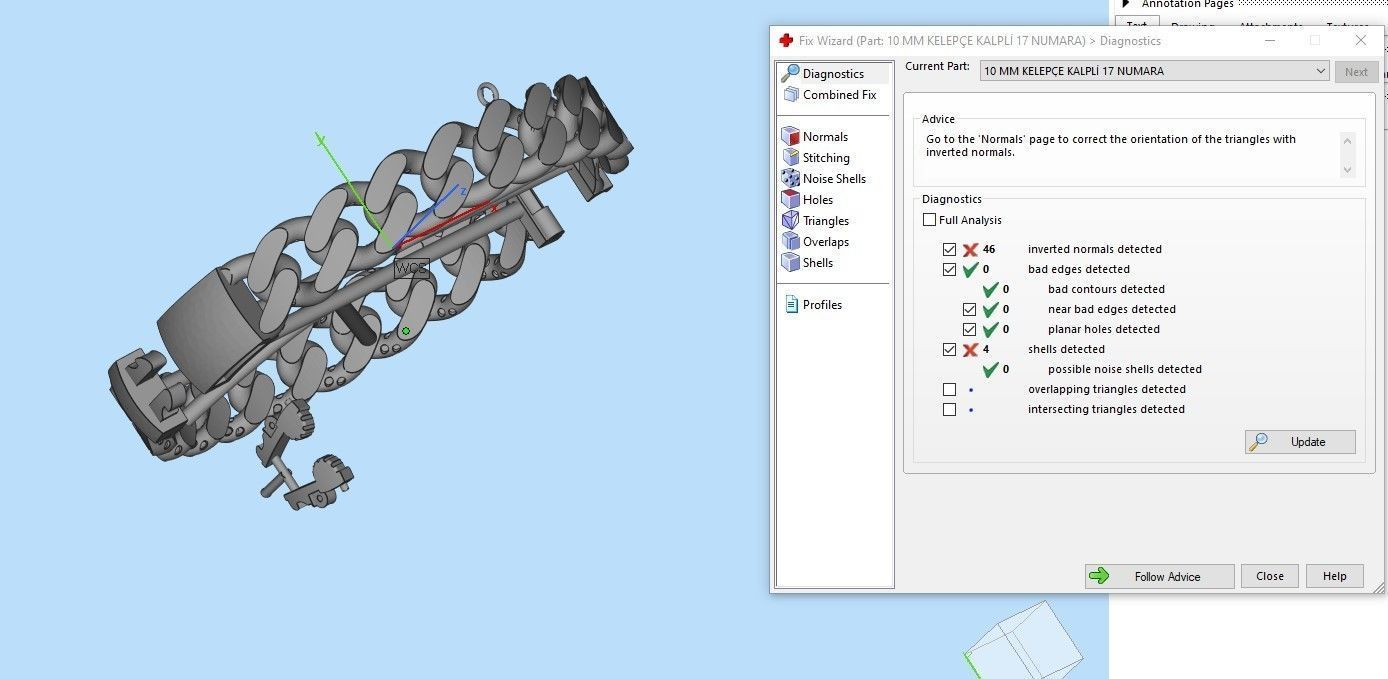Open Help for the Fix Wizard

[1334, 576]
